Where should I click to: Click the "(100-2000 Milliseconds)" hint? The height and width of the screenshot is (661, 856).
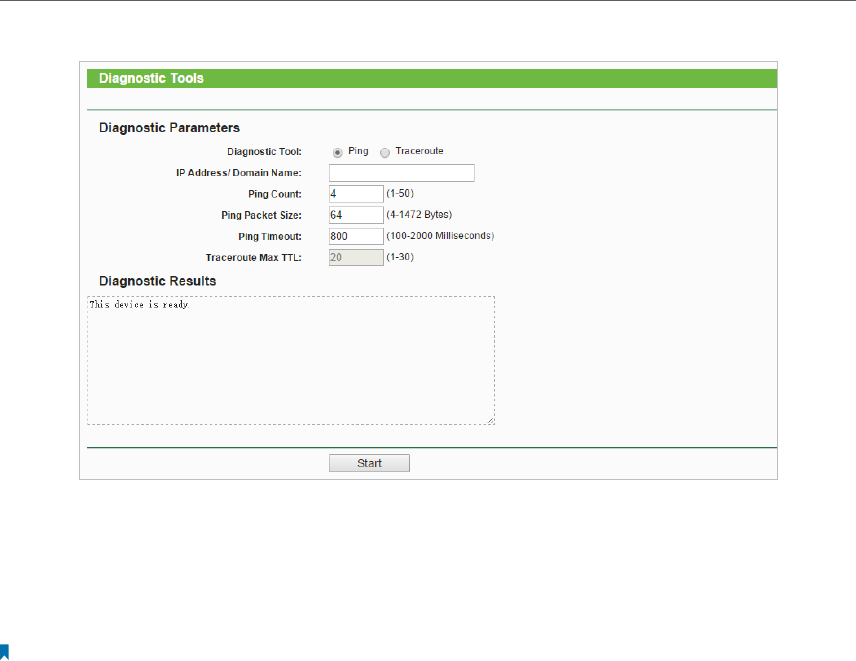click(440, 236)
